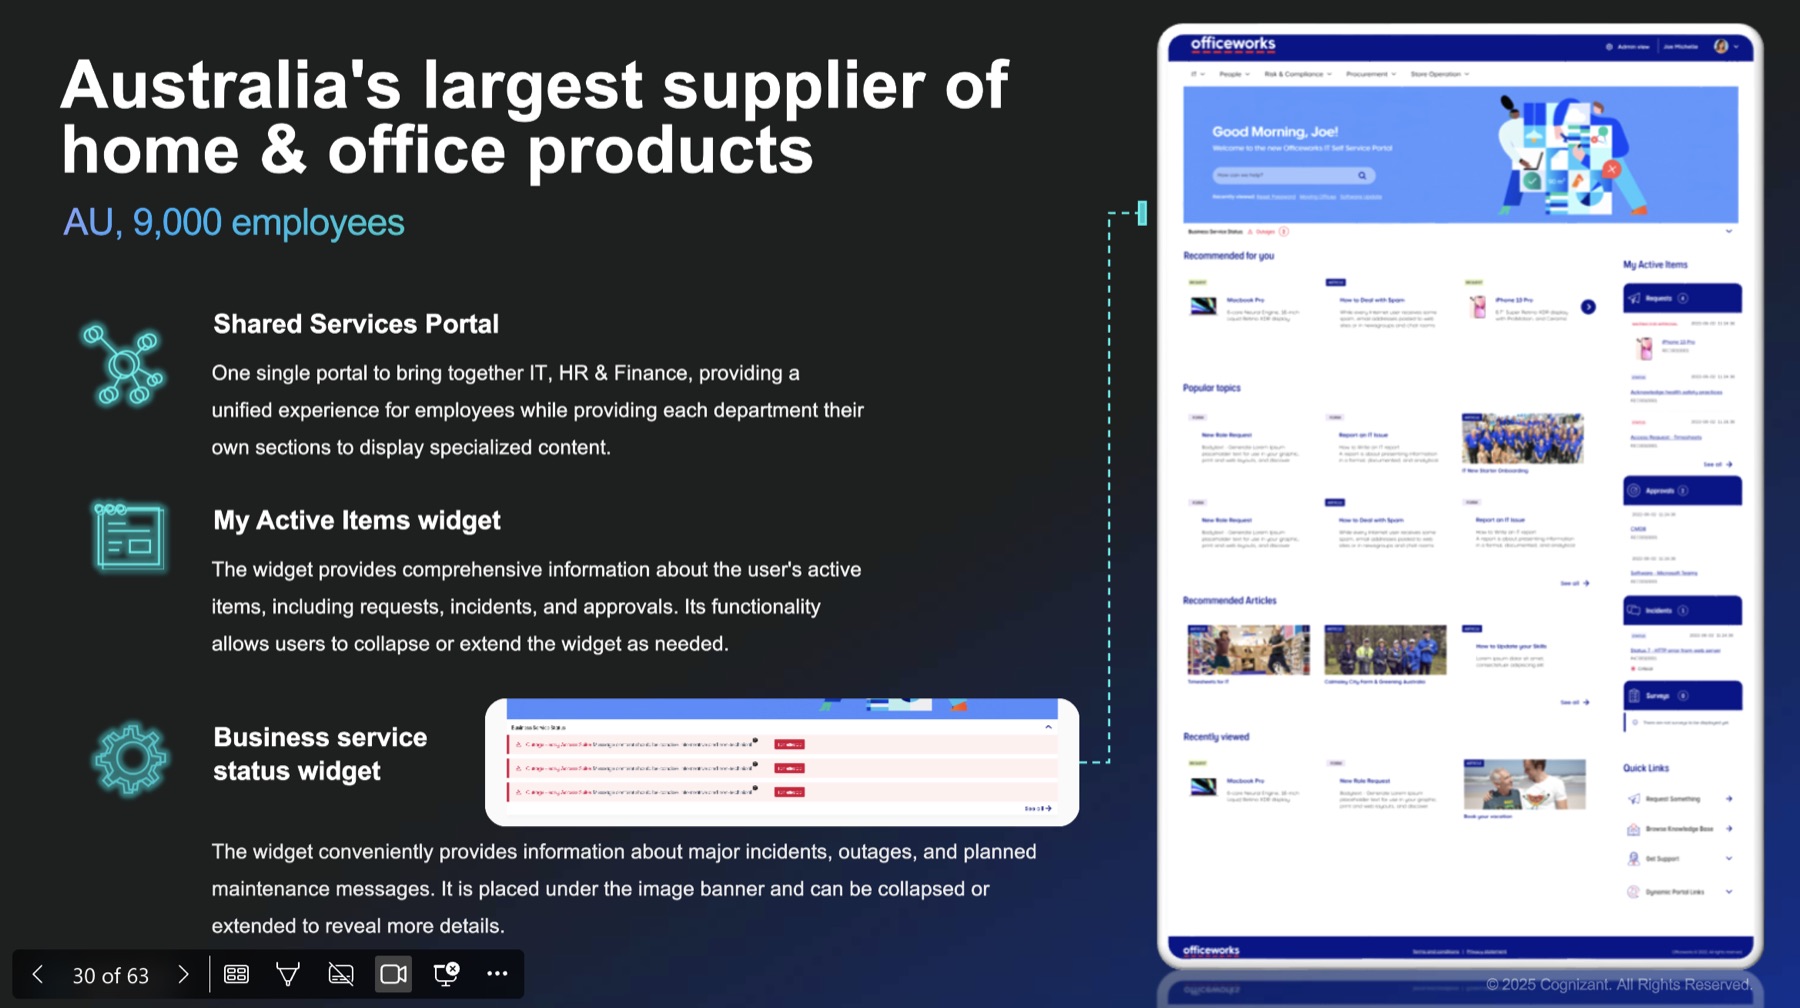Advance to the next slide arrow
Screen dimensions: 1800x1008
[x=183, y=974]
